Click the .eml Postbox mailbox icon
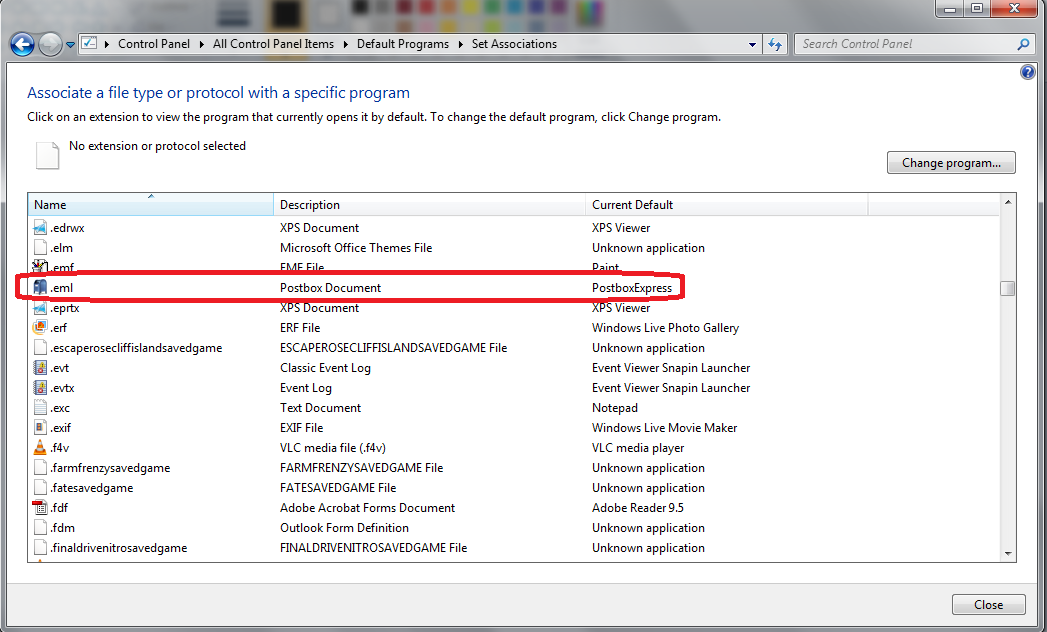 40,287
